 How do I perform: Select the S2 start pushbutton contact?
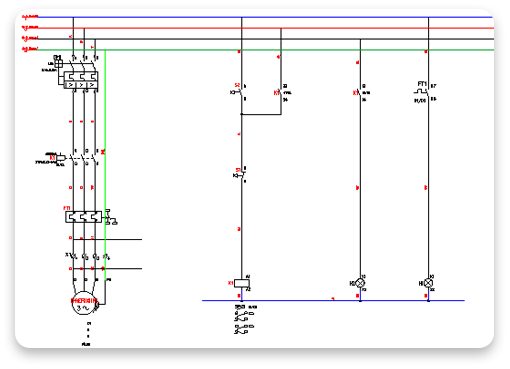click(x=238, y=92)
